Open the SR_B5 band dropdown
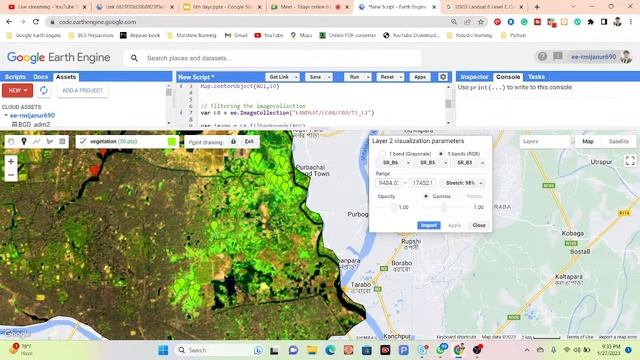640x360 pixels. [431, 163]
